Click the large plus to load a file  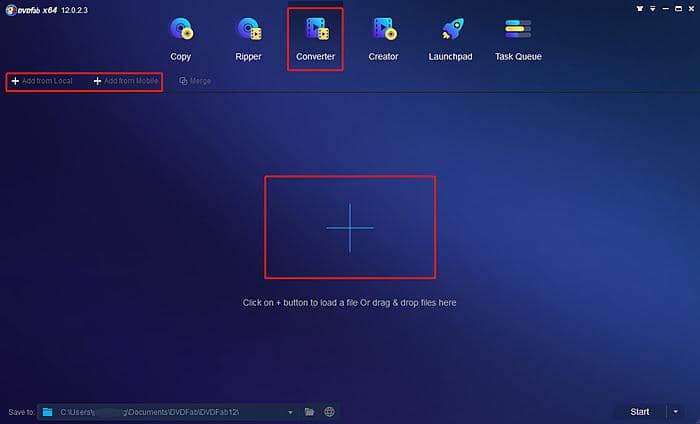point(350,228)
